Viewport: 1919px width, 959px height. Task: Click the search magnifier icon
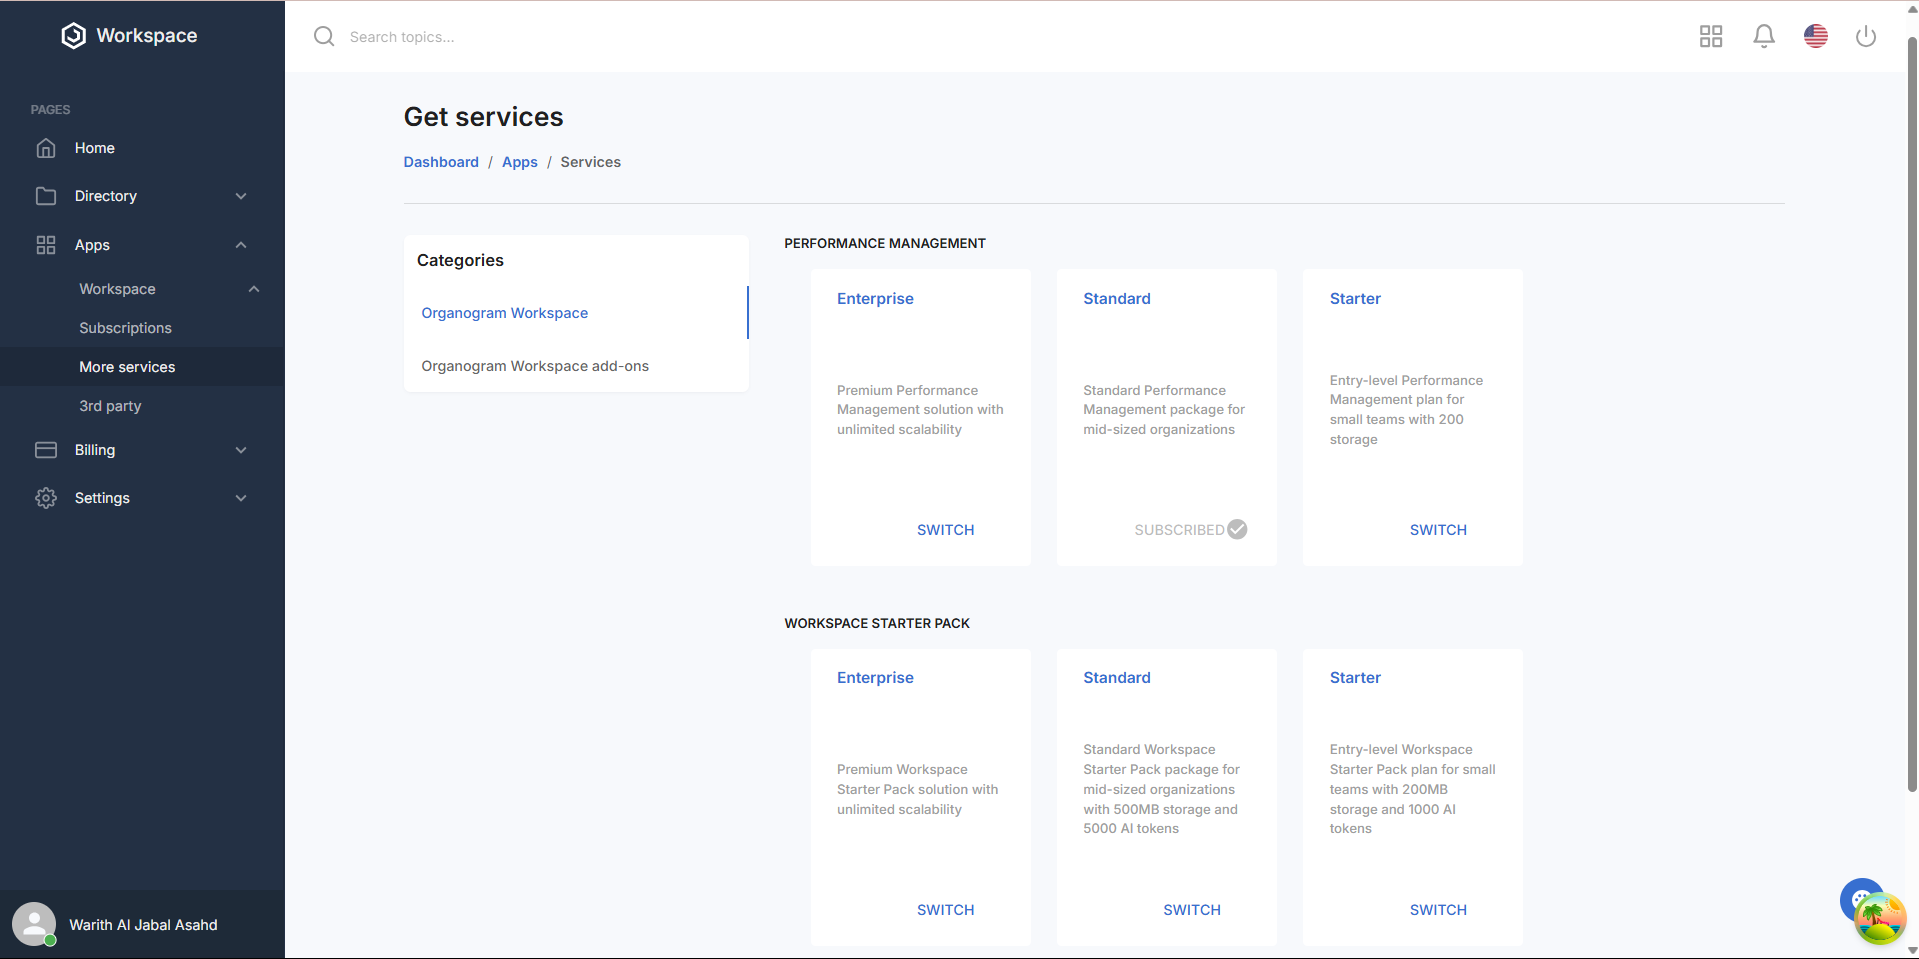(324, 37)
